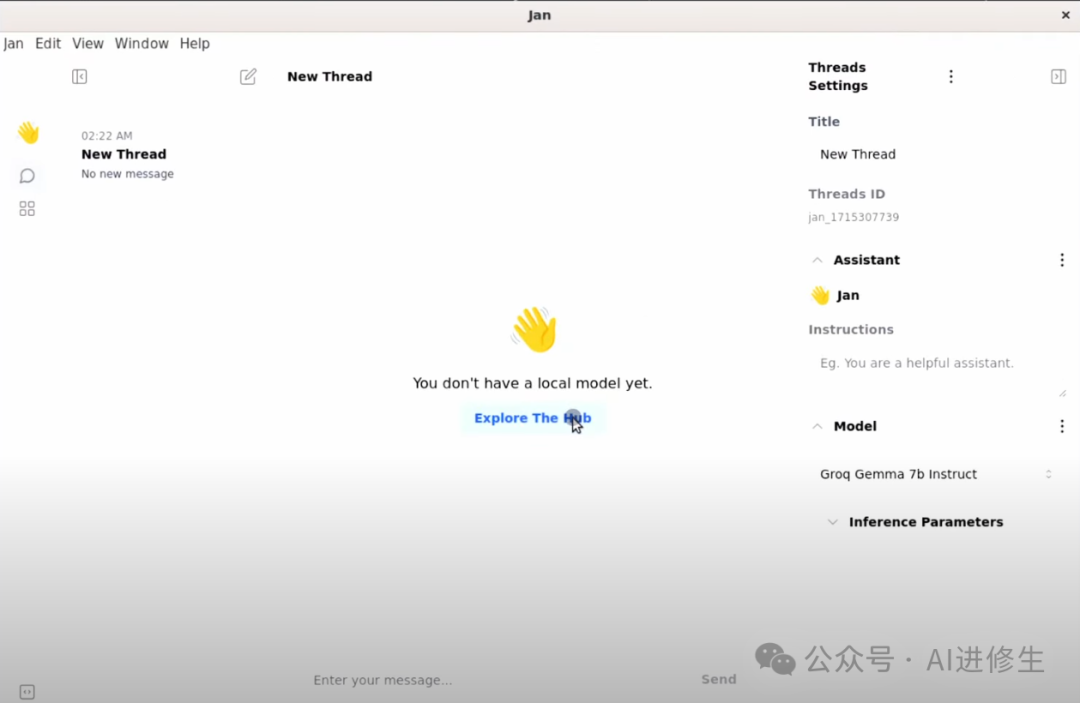Collapse the Model section chevron
This screenshot has width=1080, height=703.
tap(817, 427)
